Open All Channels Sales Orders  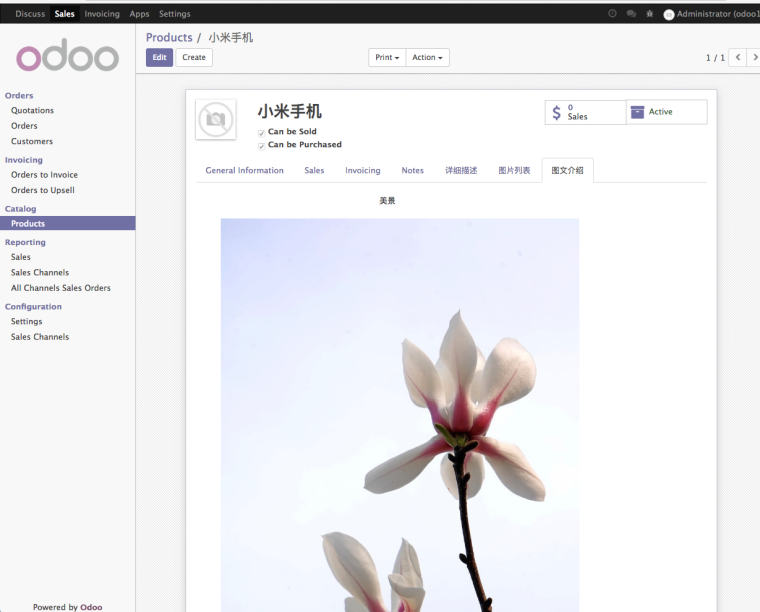click(61, 288)
